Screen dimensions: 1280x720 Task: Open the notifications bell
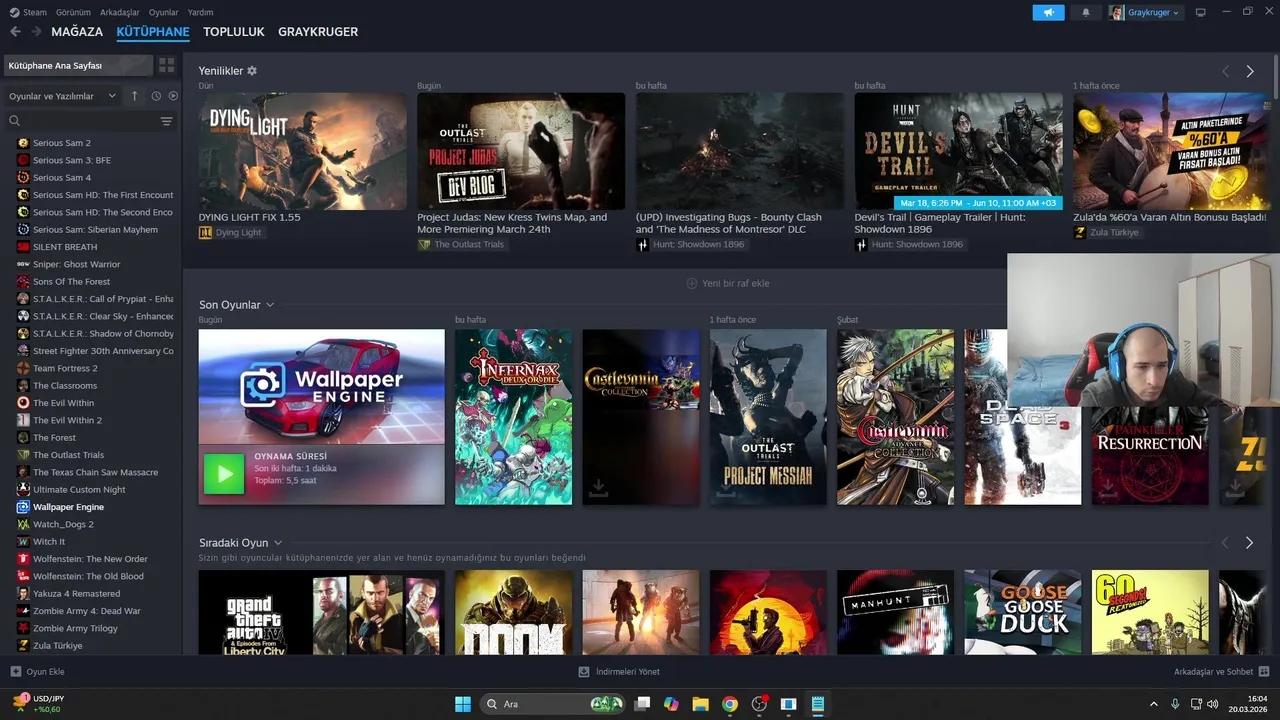tap(1086, 12)
